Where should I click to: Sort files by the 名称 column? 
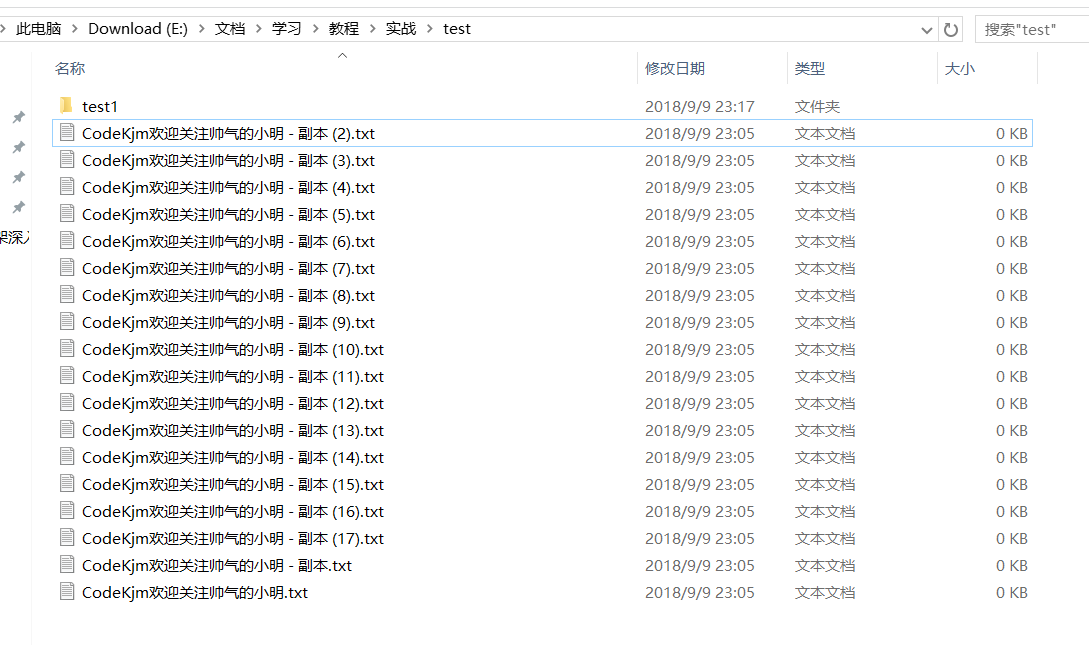pyautogui.click(x=69, y=68)
